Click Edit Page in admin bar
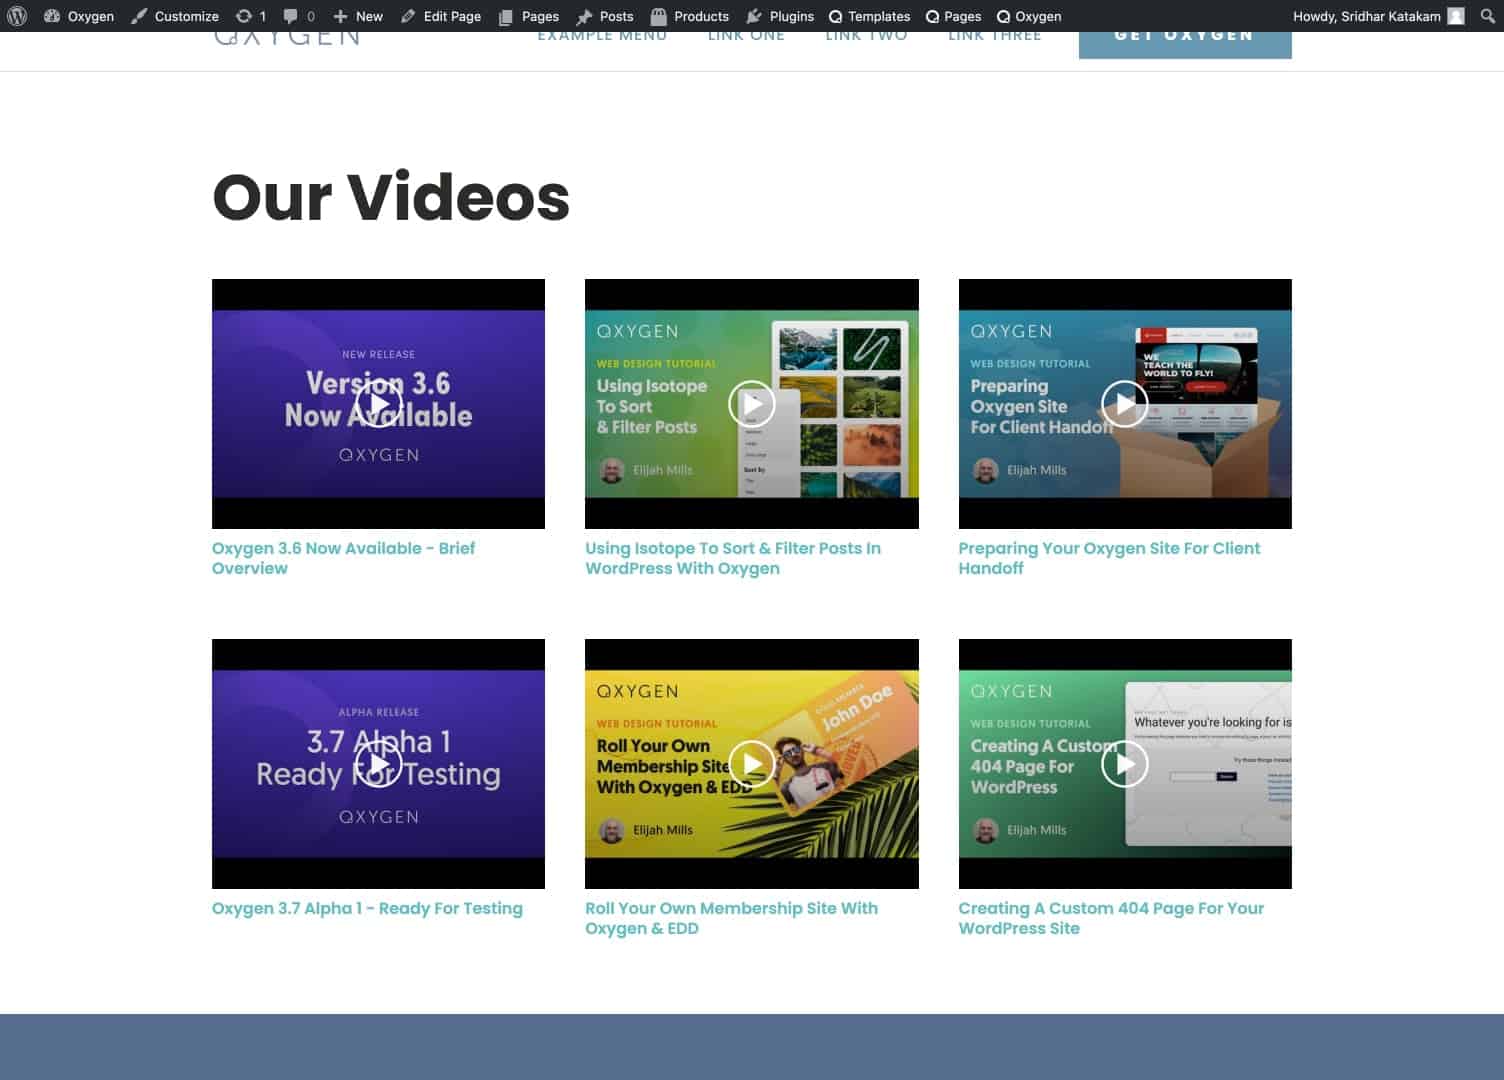This screenshot has width=1504, height=1080. 441,16
